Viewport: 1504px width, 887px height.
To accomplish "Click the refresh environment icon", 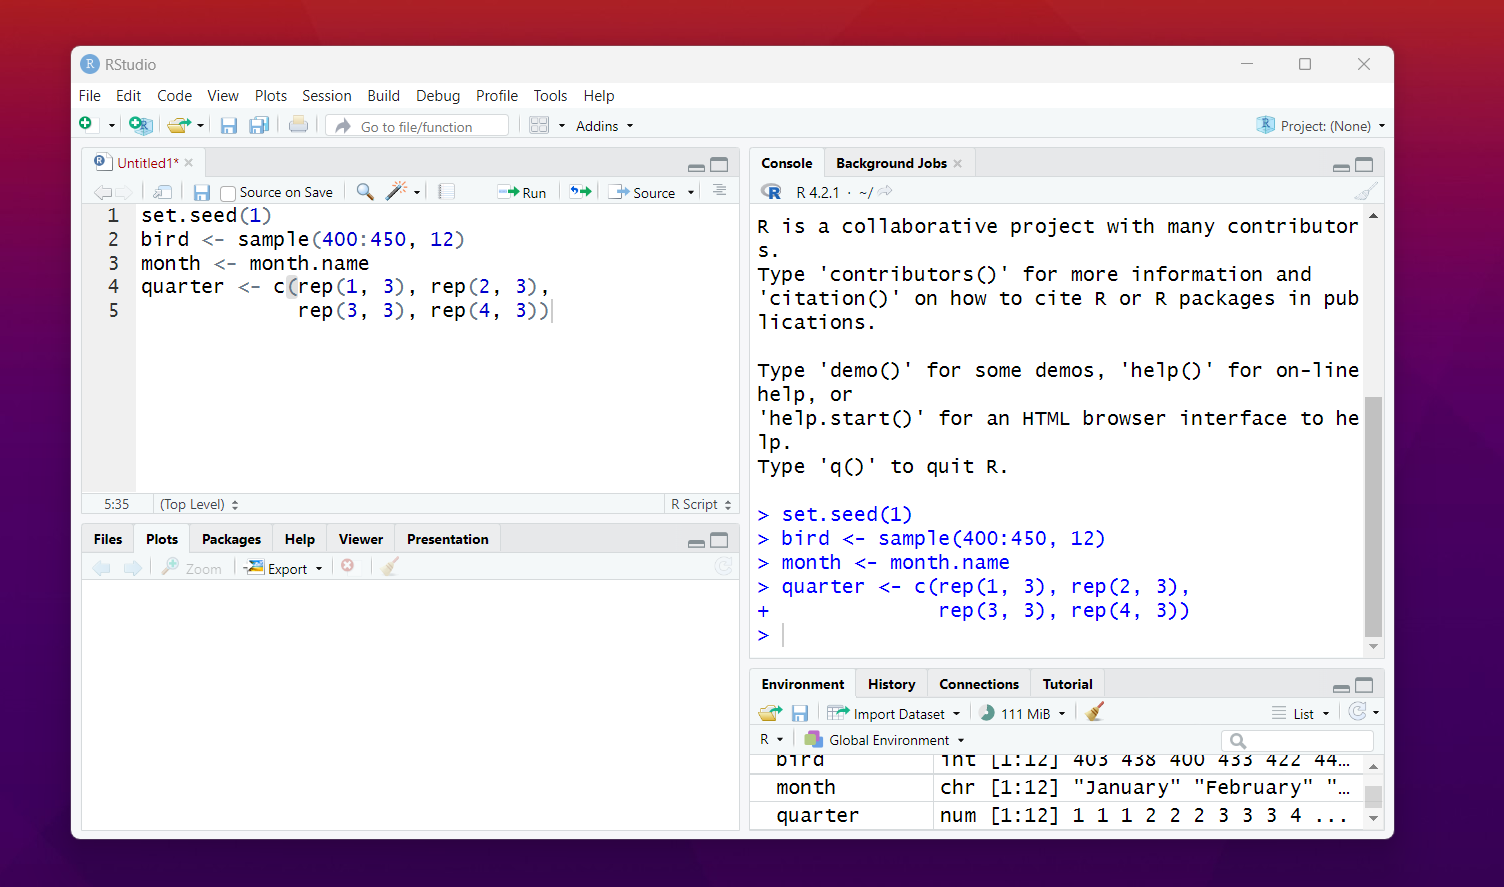I will [1357, 711].
